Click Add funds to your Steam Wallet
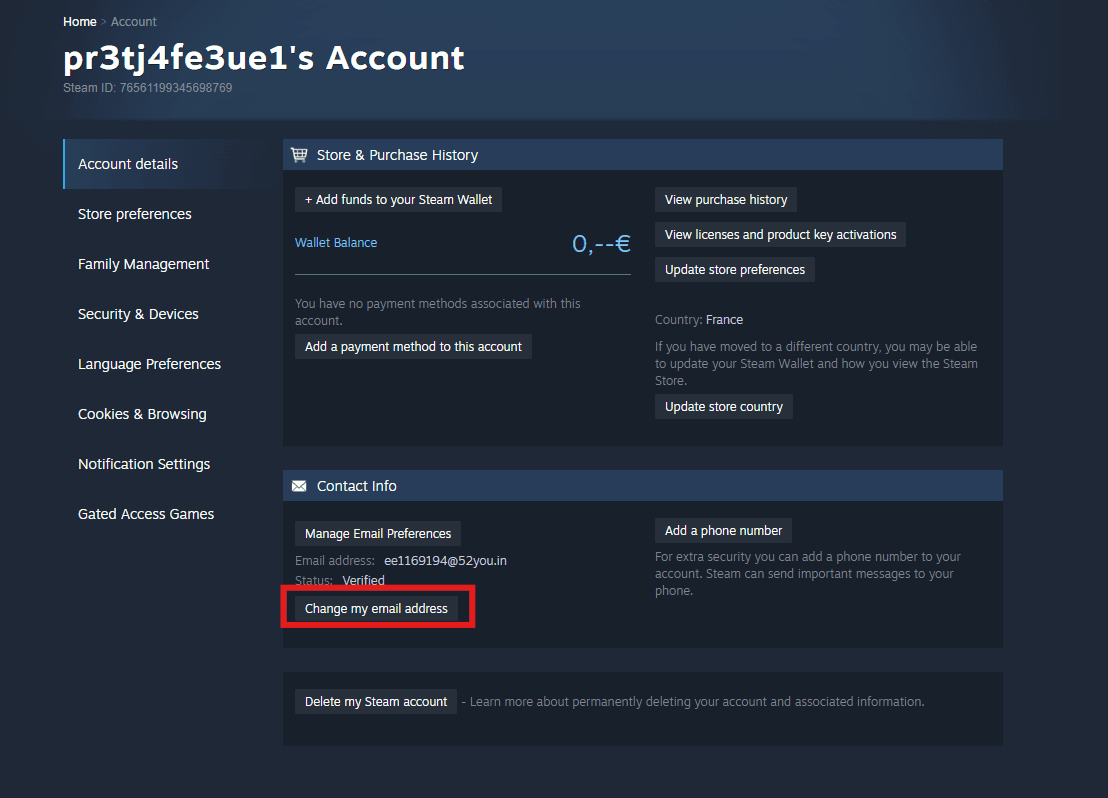Screen dimensions: 1108x798 click(x=399, y=200)
